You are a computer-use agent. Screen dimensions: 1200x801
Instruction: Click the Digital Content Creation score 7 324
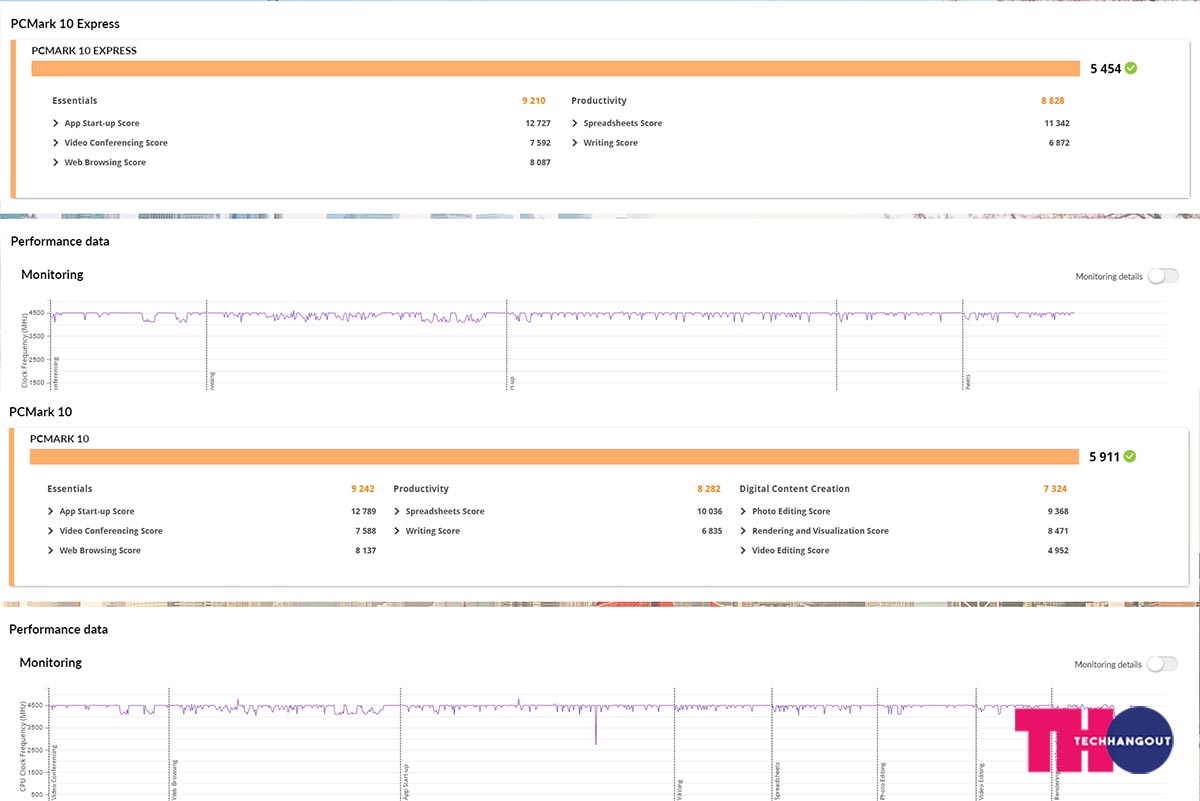(x=1056, y=489)
